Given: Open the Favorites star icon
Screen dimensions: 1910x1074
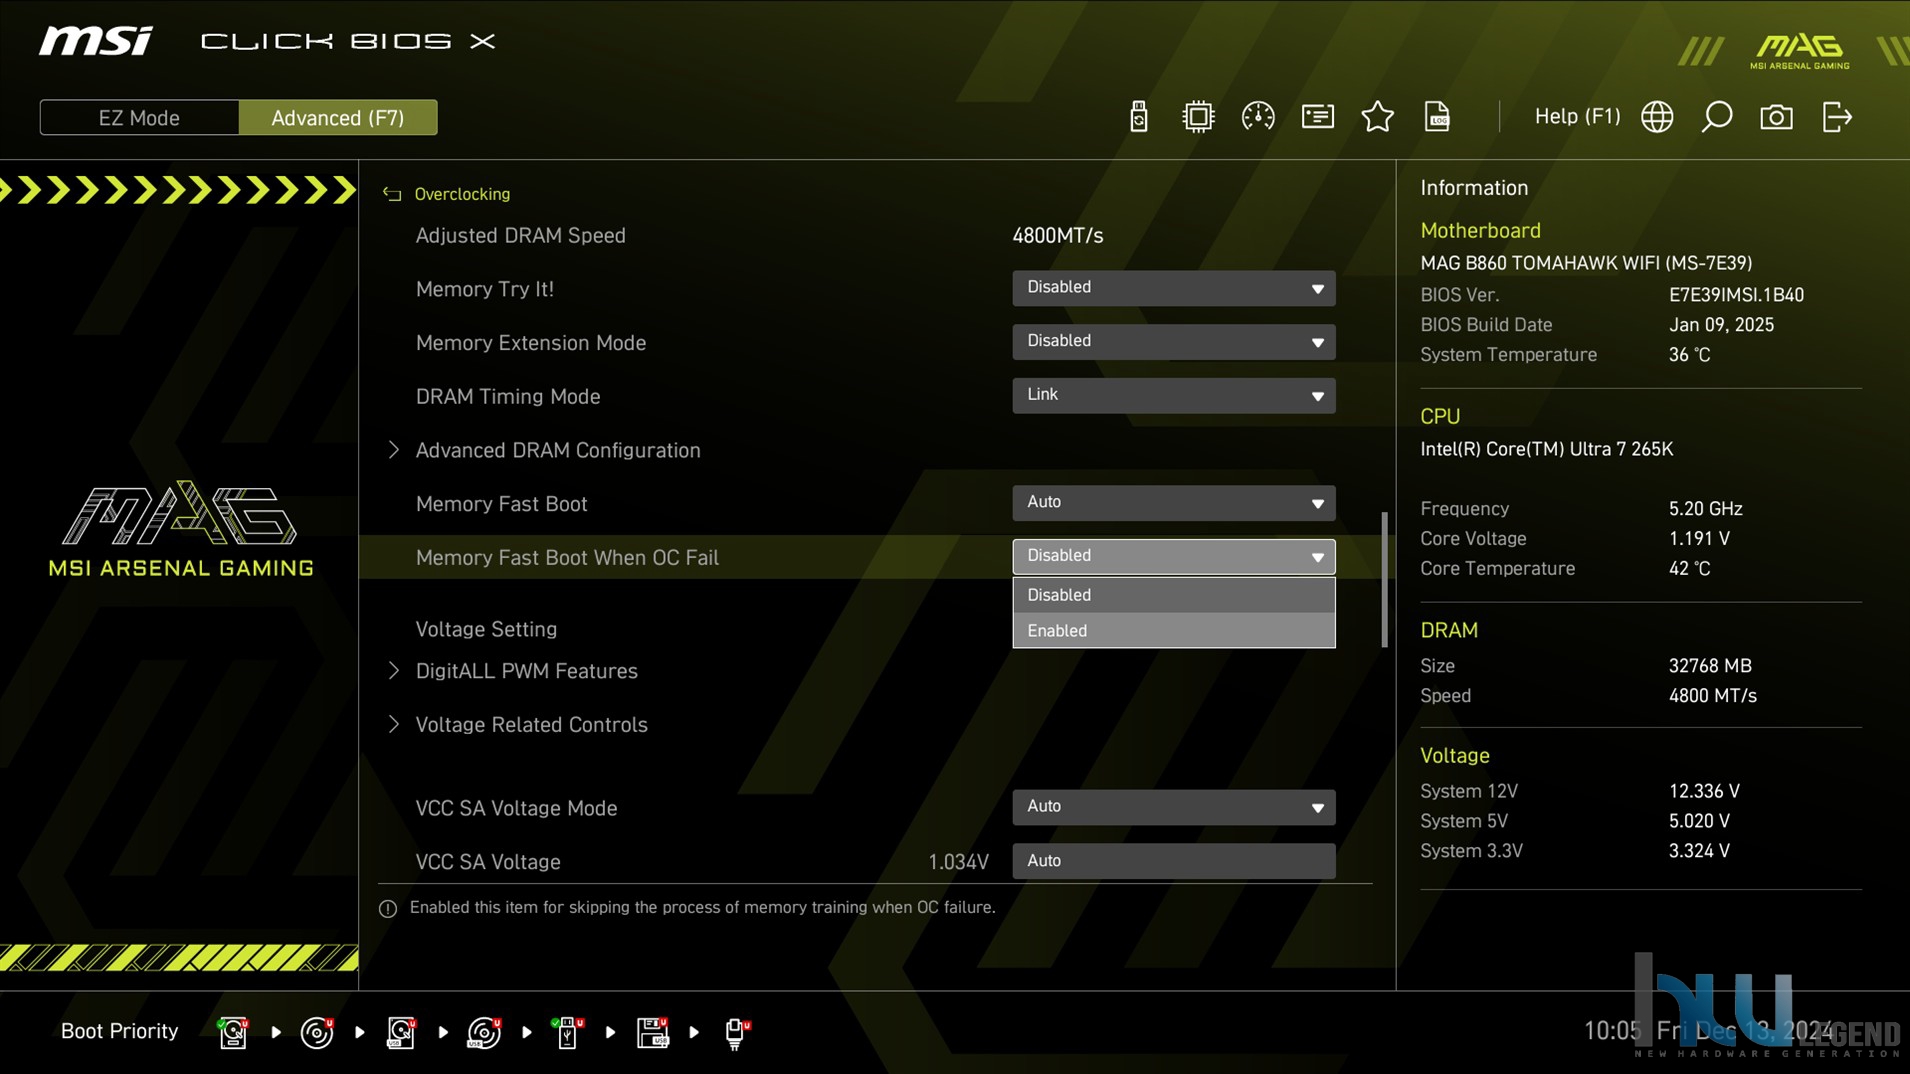Looking at the screenshot, I should pyautogui.click(x=1378, y=117).
